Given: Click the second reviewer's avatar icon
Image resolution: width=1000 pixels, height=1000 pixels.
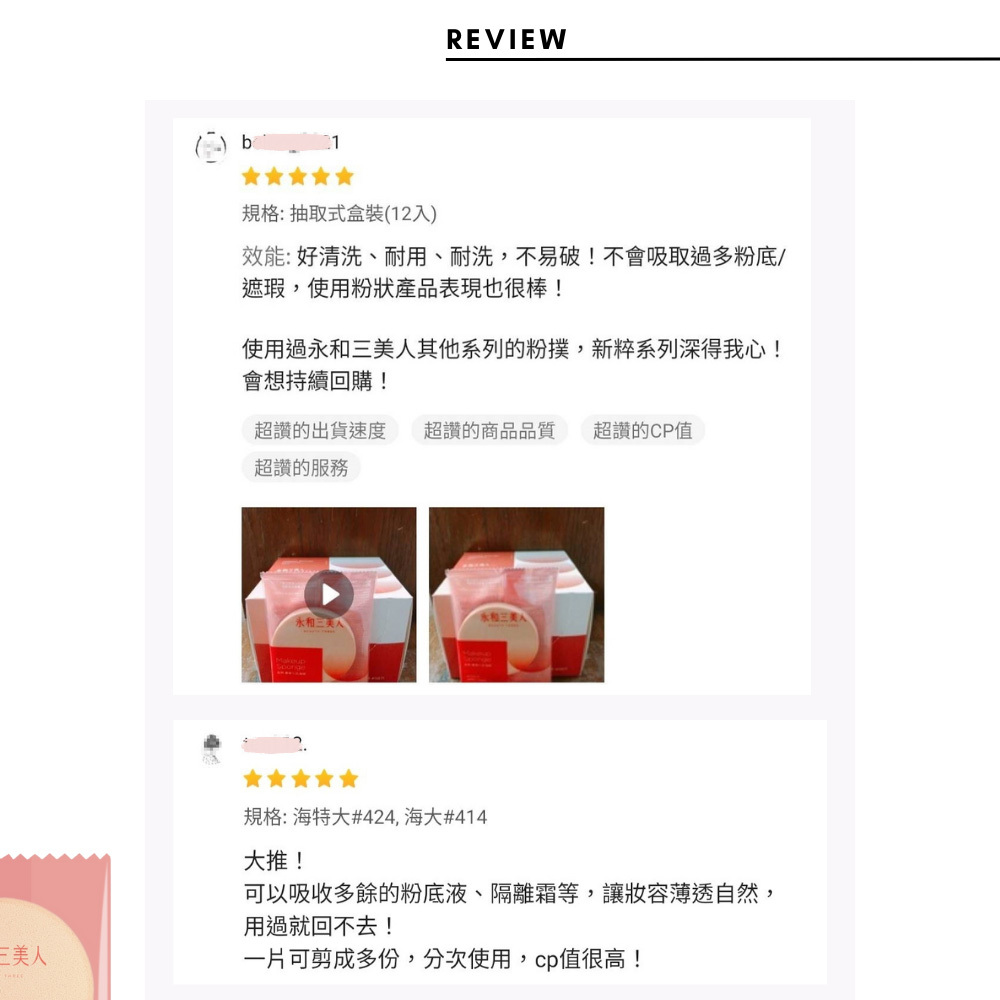Looking at the screenshot, I should (x=212, y=749).
